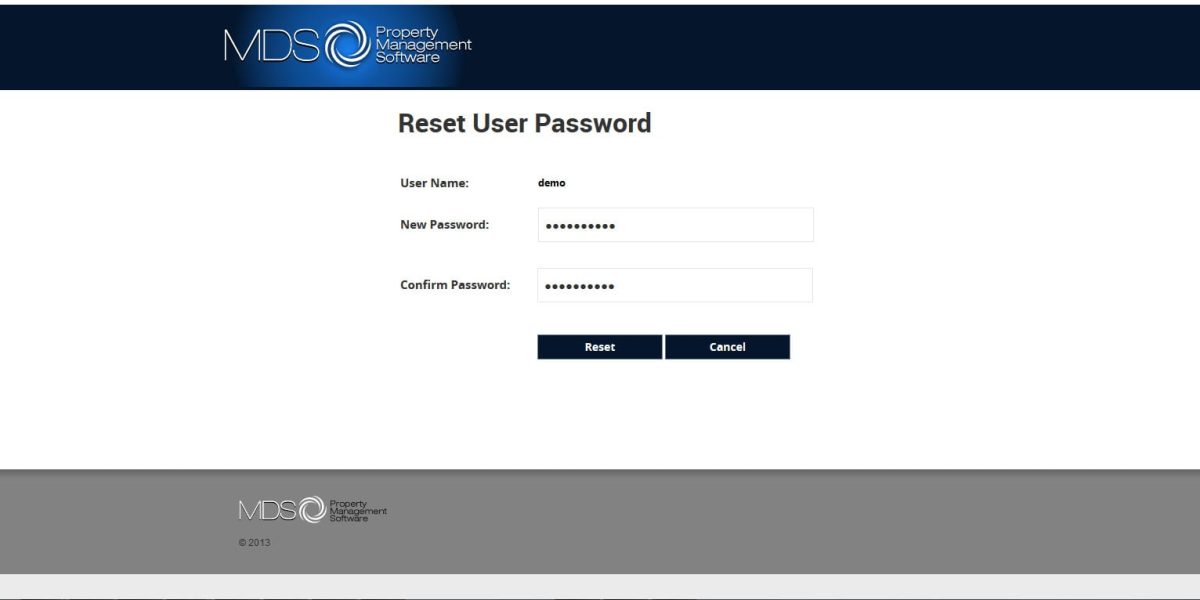Click inside the New Password input field

675,225
